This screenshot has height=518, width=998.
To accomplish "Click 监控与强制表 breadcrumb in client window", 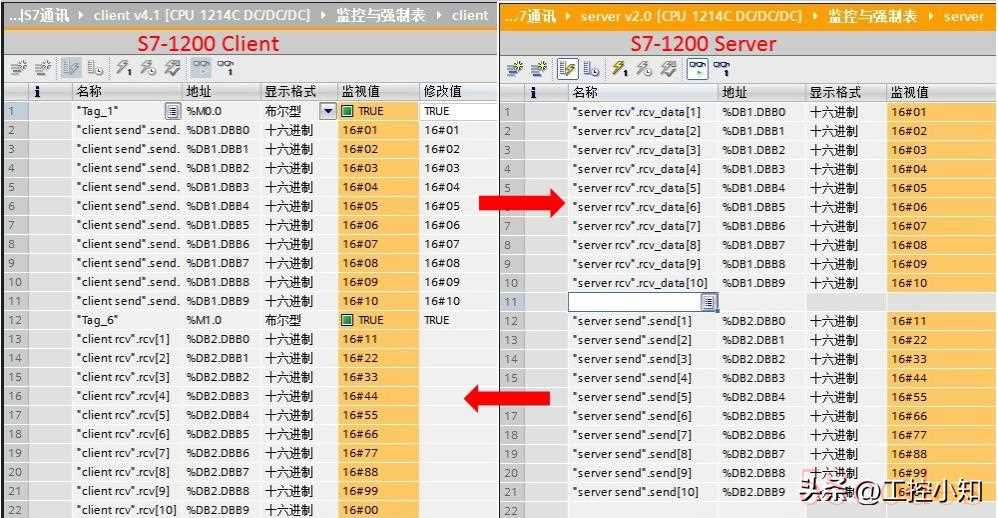I will 381,15.
